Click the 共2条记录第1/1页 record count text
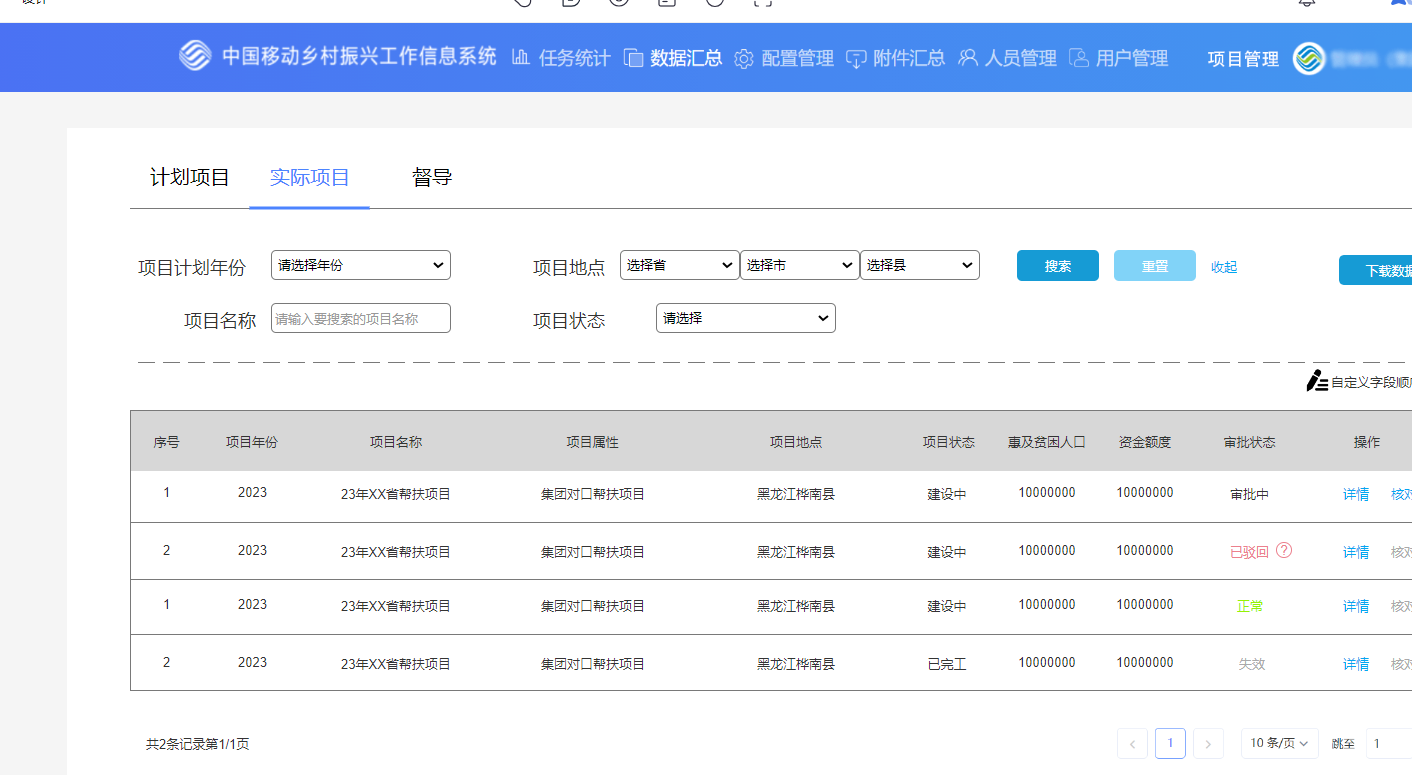Screen dimensions: 1412x775 (x=198, y=744)
